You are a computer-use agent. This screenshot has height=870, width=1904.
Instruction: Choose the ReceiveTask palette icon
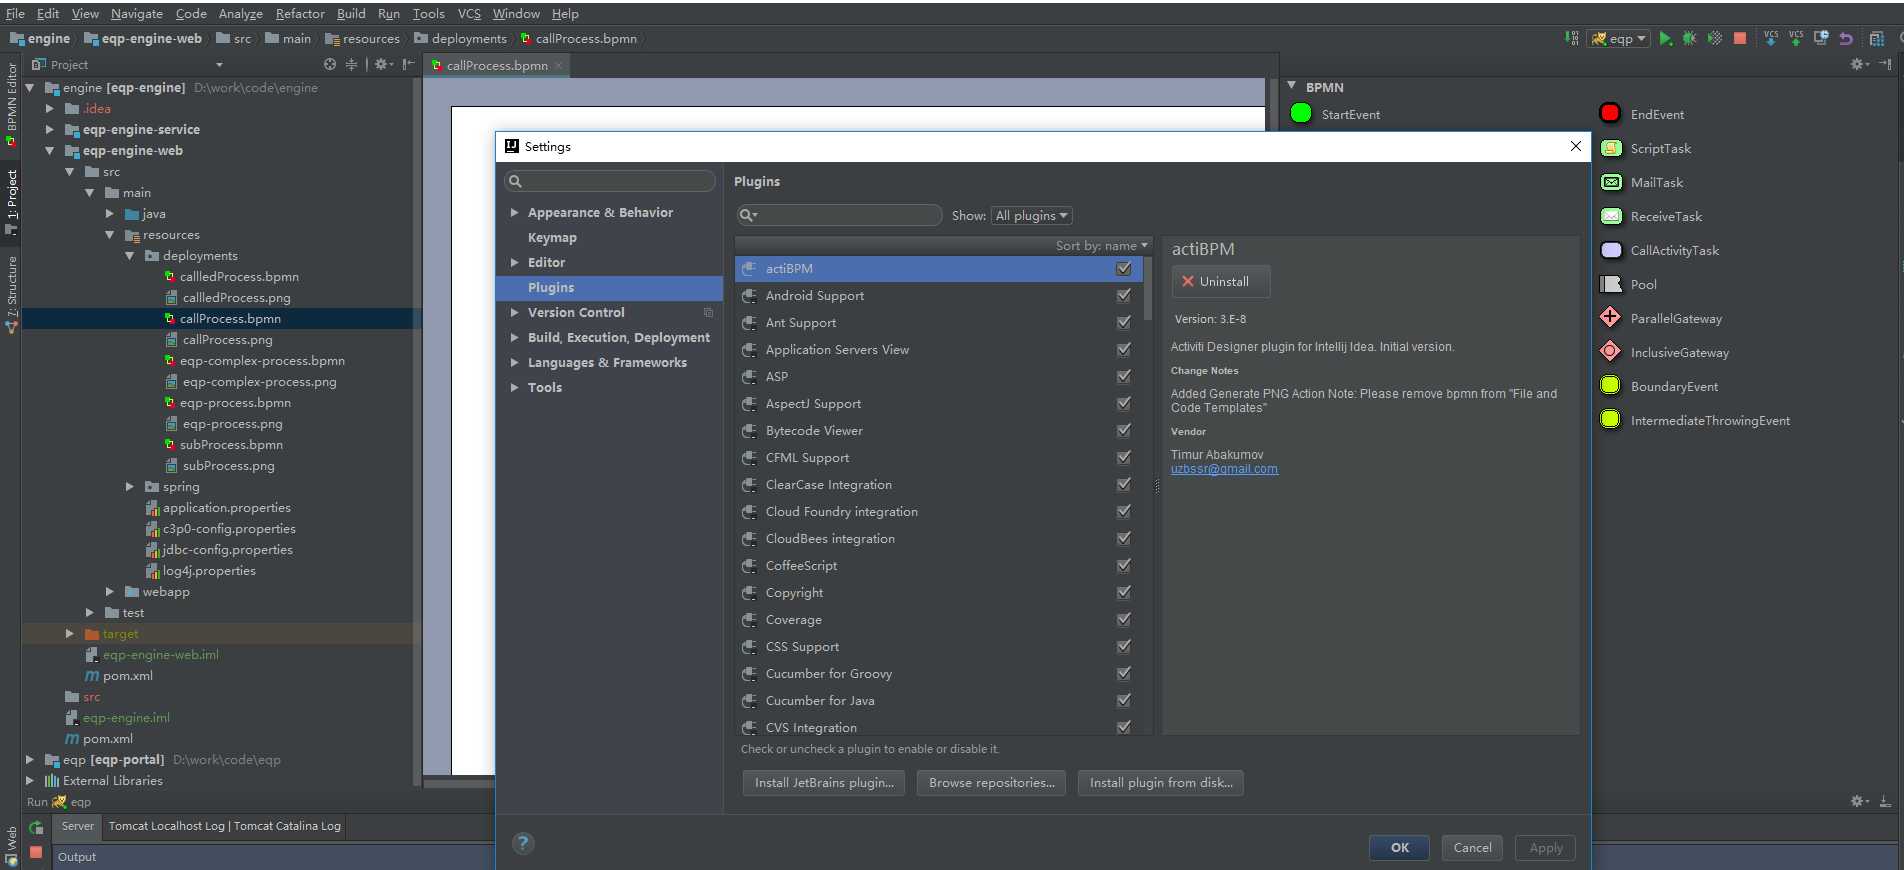click(1611, 216)
